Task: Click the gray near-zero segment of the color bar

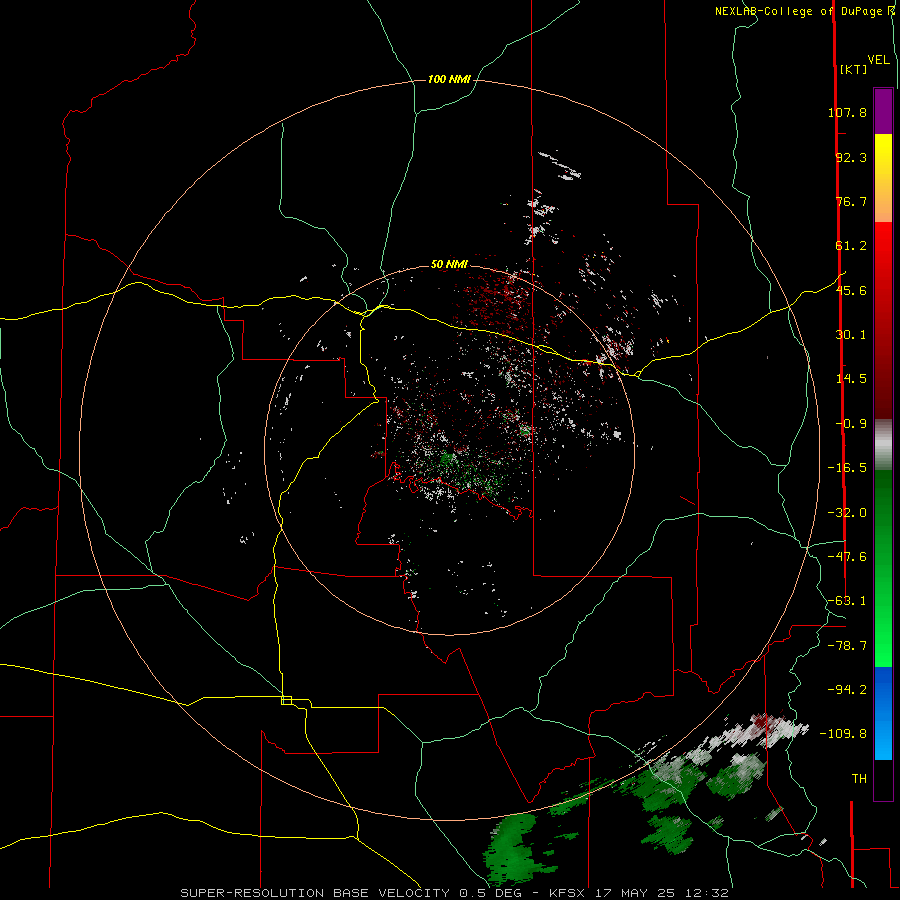Action: click(883, 445)
